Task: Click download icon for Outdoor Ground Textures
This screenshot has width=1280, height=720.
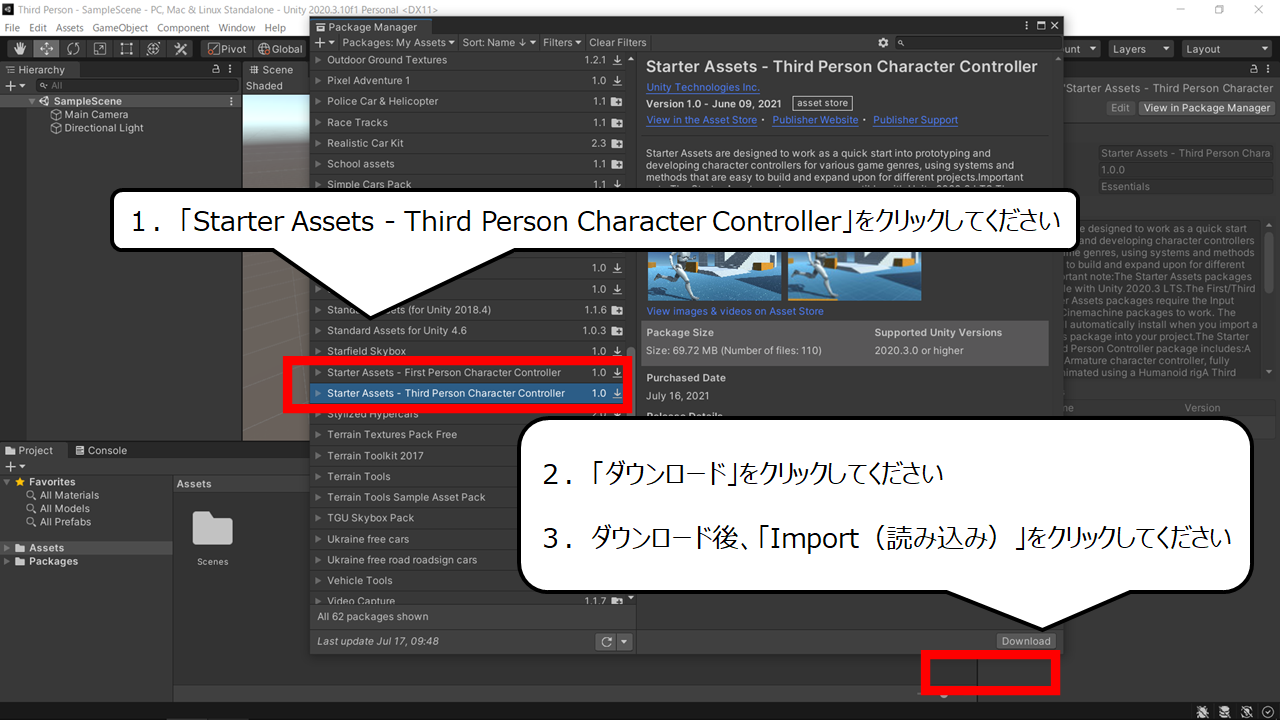Action: 617,60
